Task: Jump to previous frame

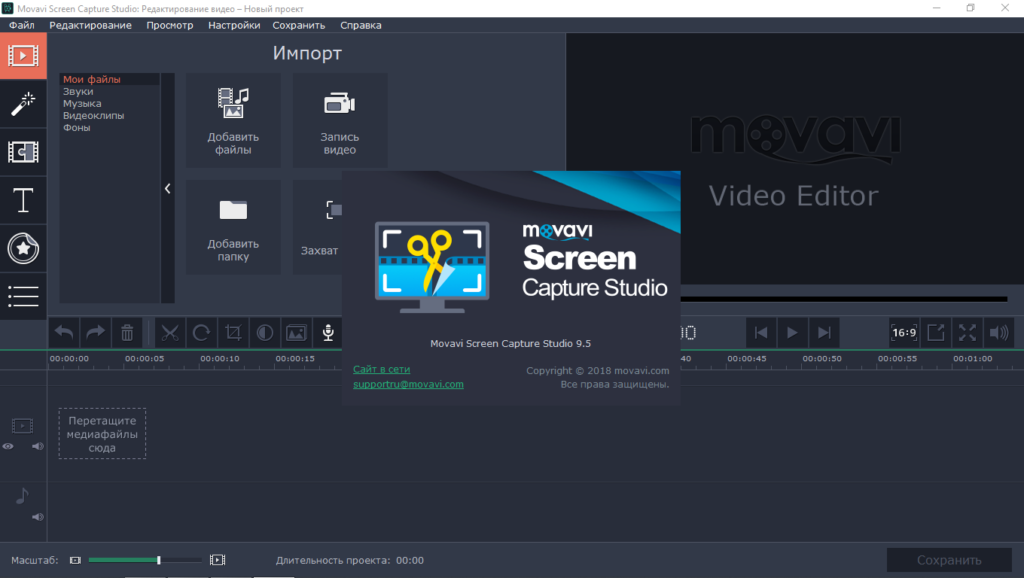Action: coord(761,332)
